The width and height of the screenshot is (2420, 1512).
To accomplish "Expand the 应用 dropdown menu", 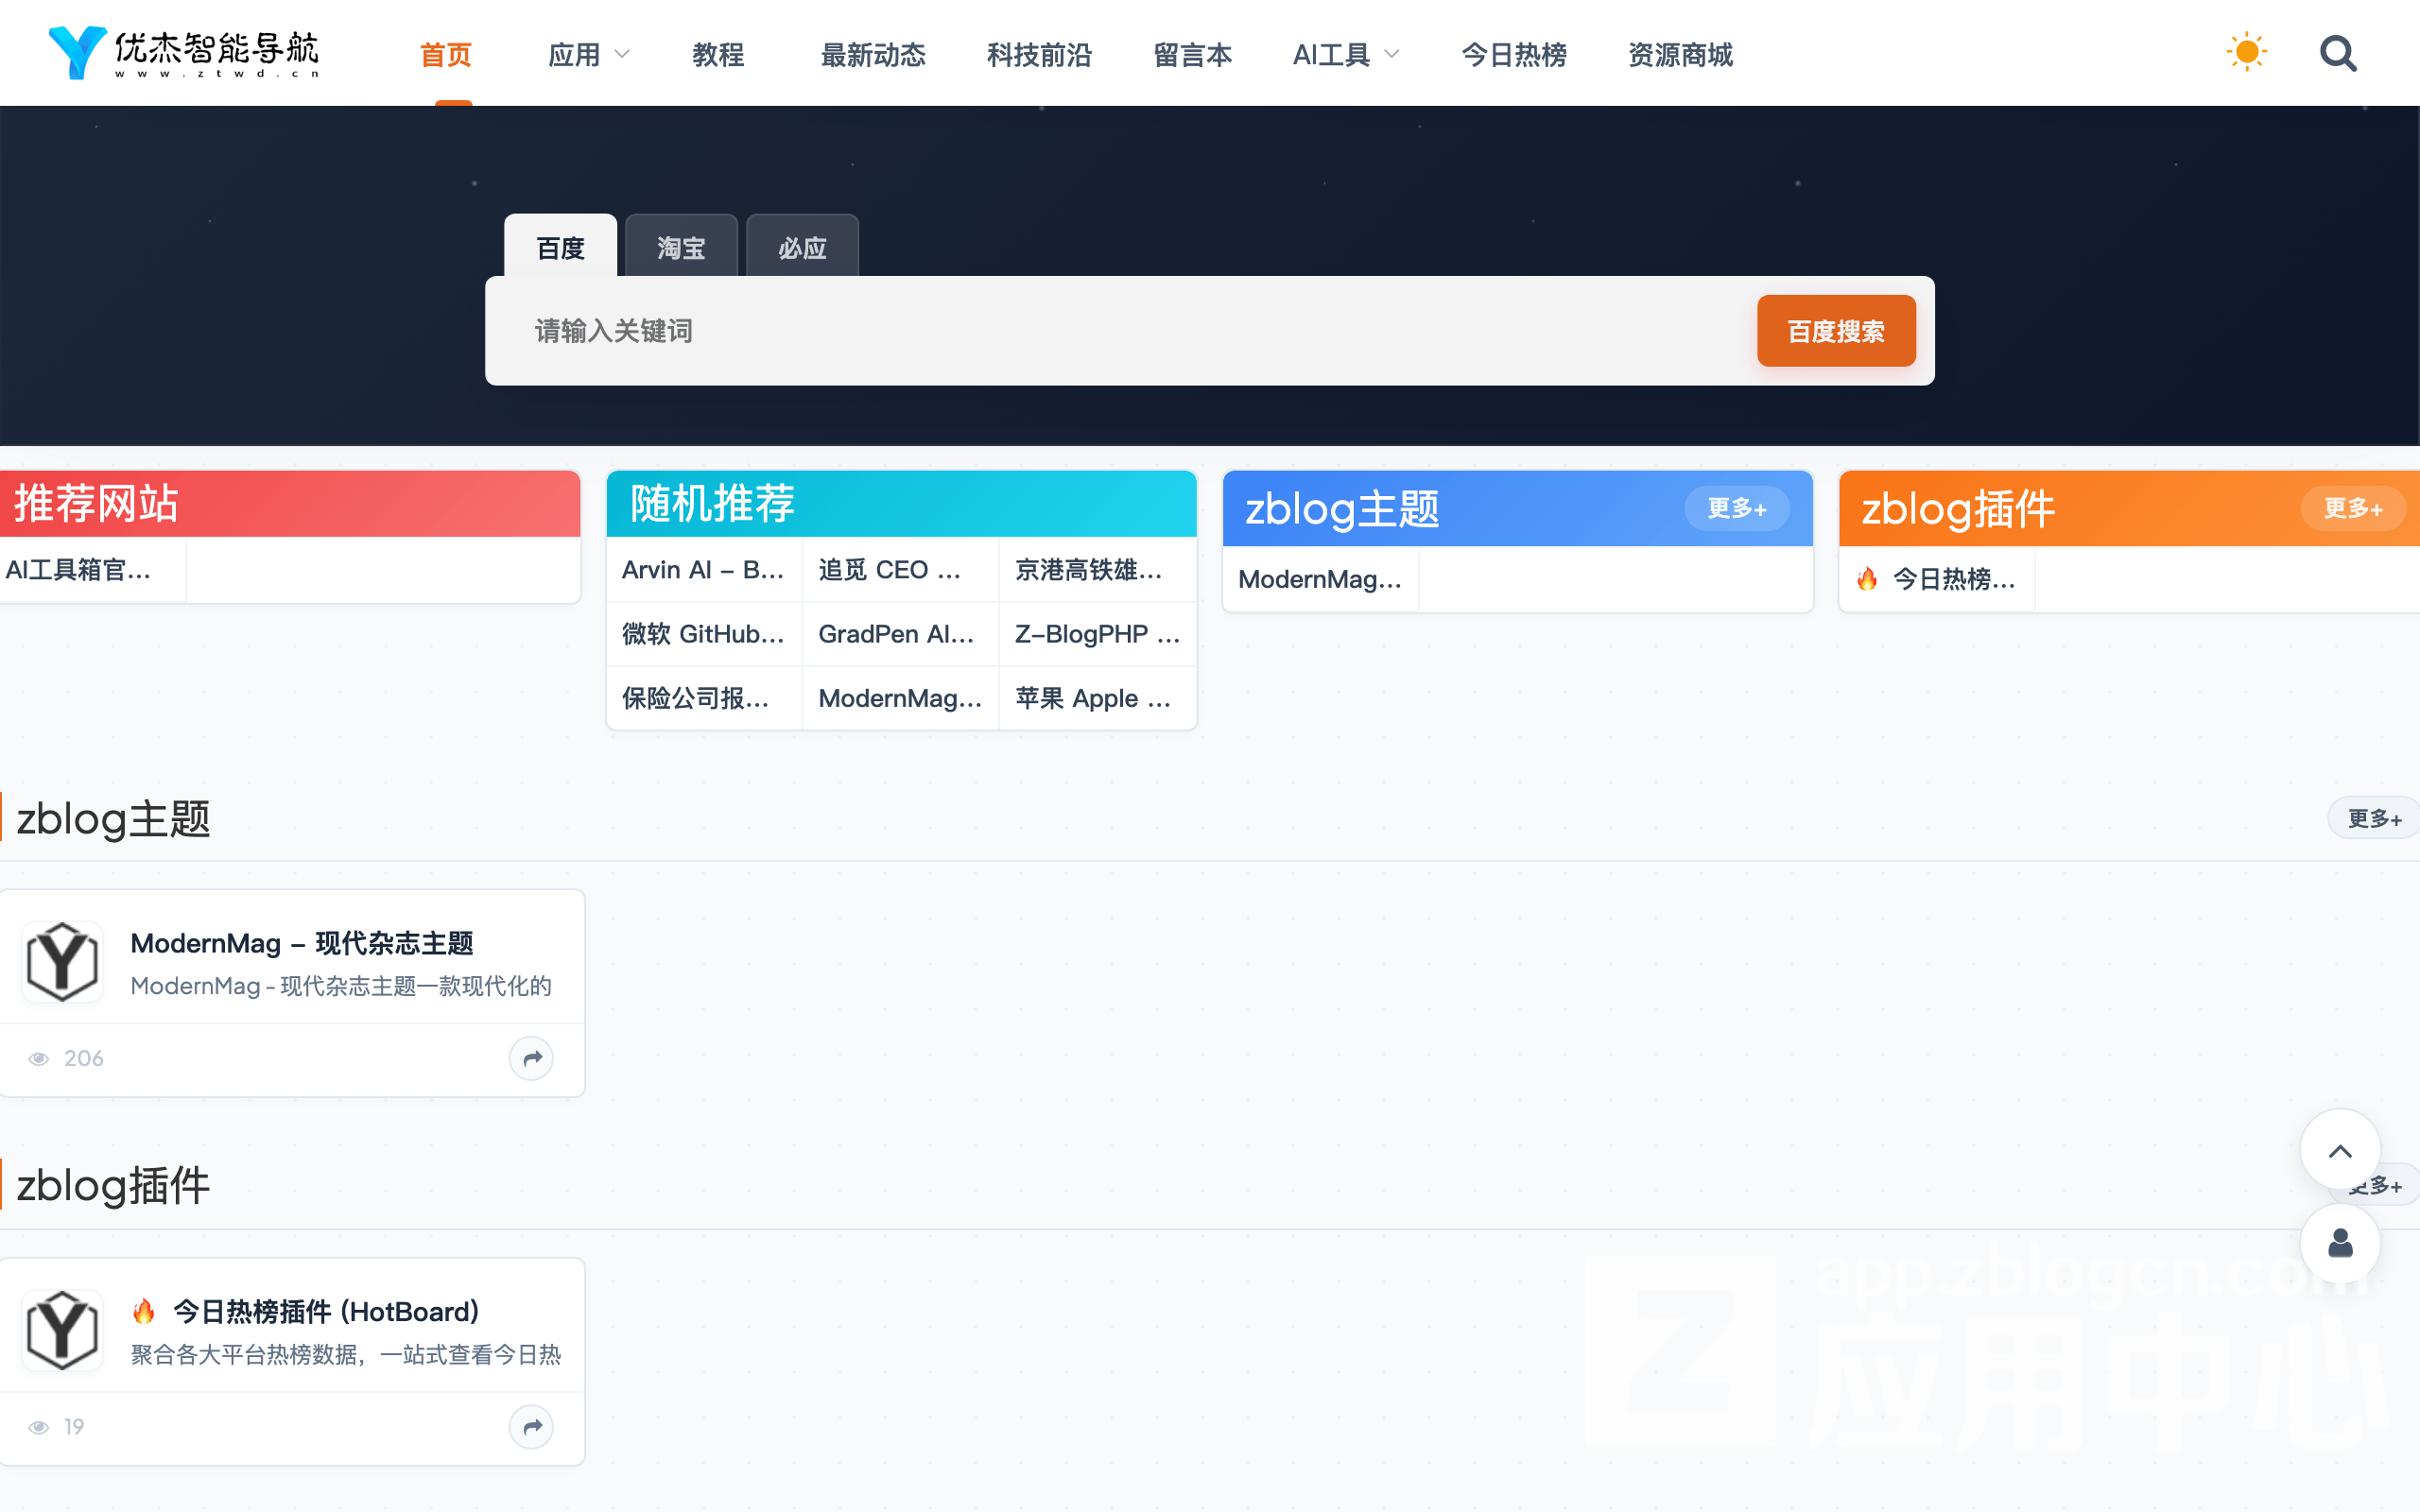I will coord(589,55).
